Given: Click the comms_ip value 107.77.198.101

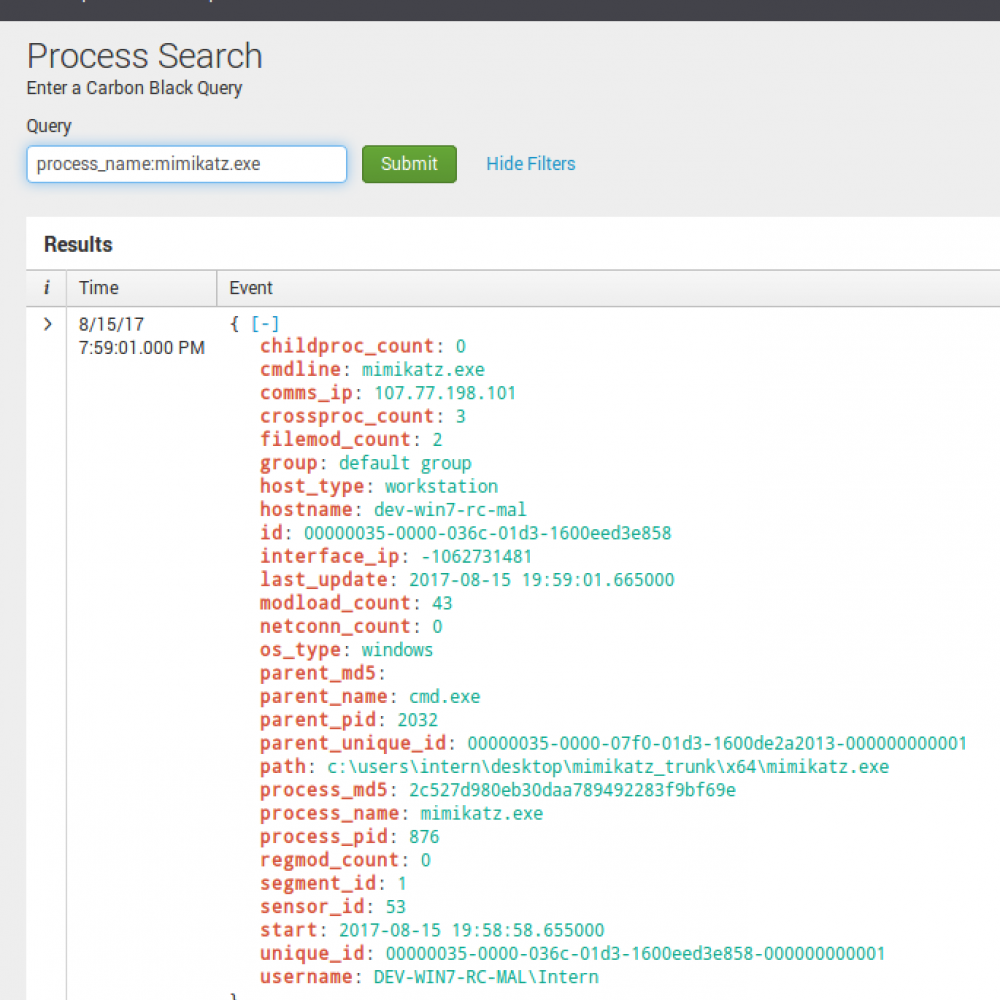Looking at the screenshot, I should pyautogui.click(x=445, y=393).
